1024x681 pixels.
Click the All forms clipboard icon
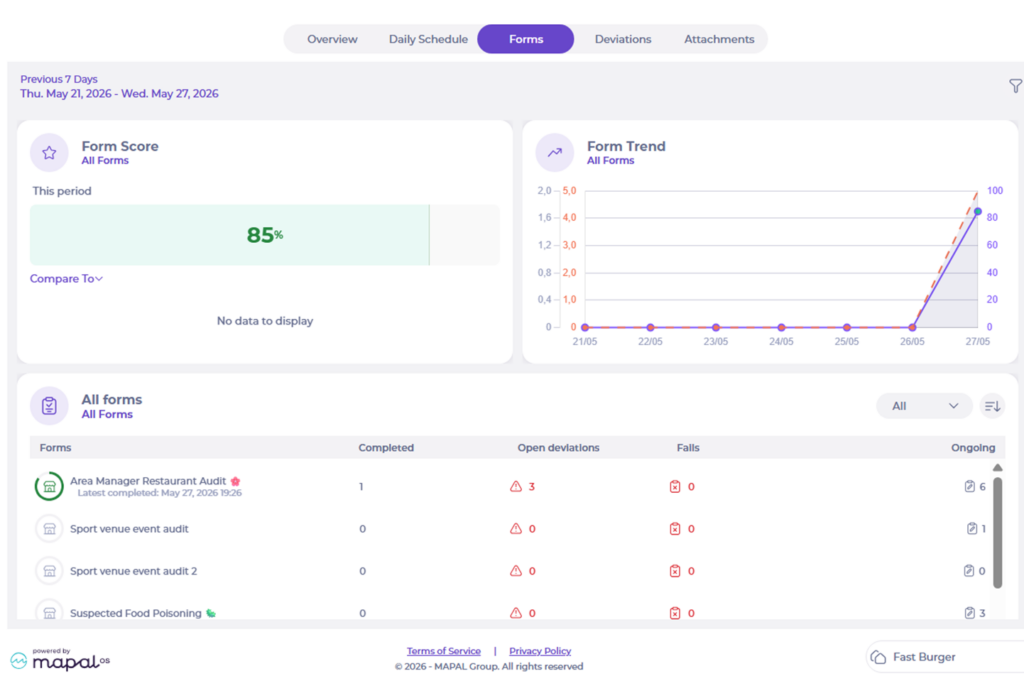click(49, 406)
